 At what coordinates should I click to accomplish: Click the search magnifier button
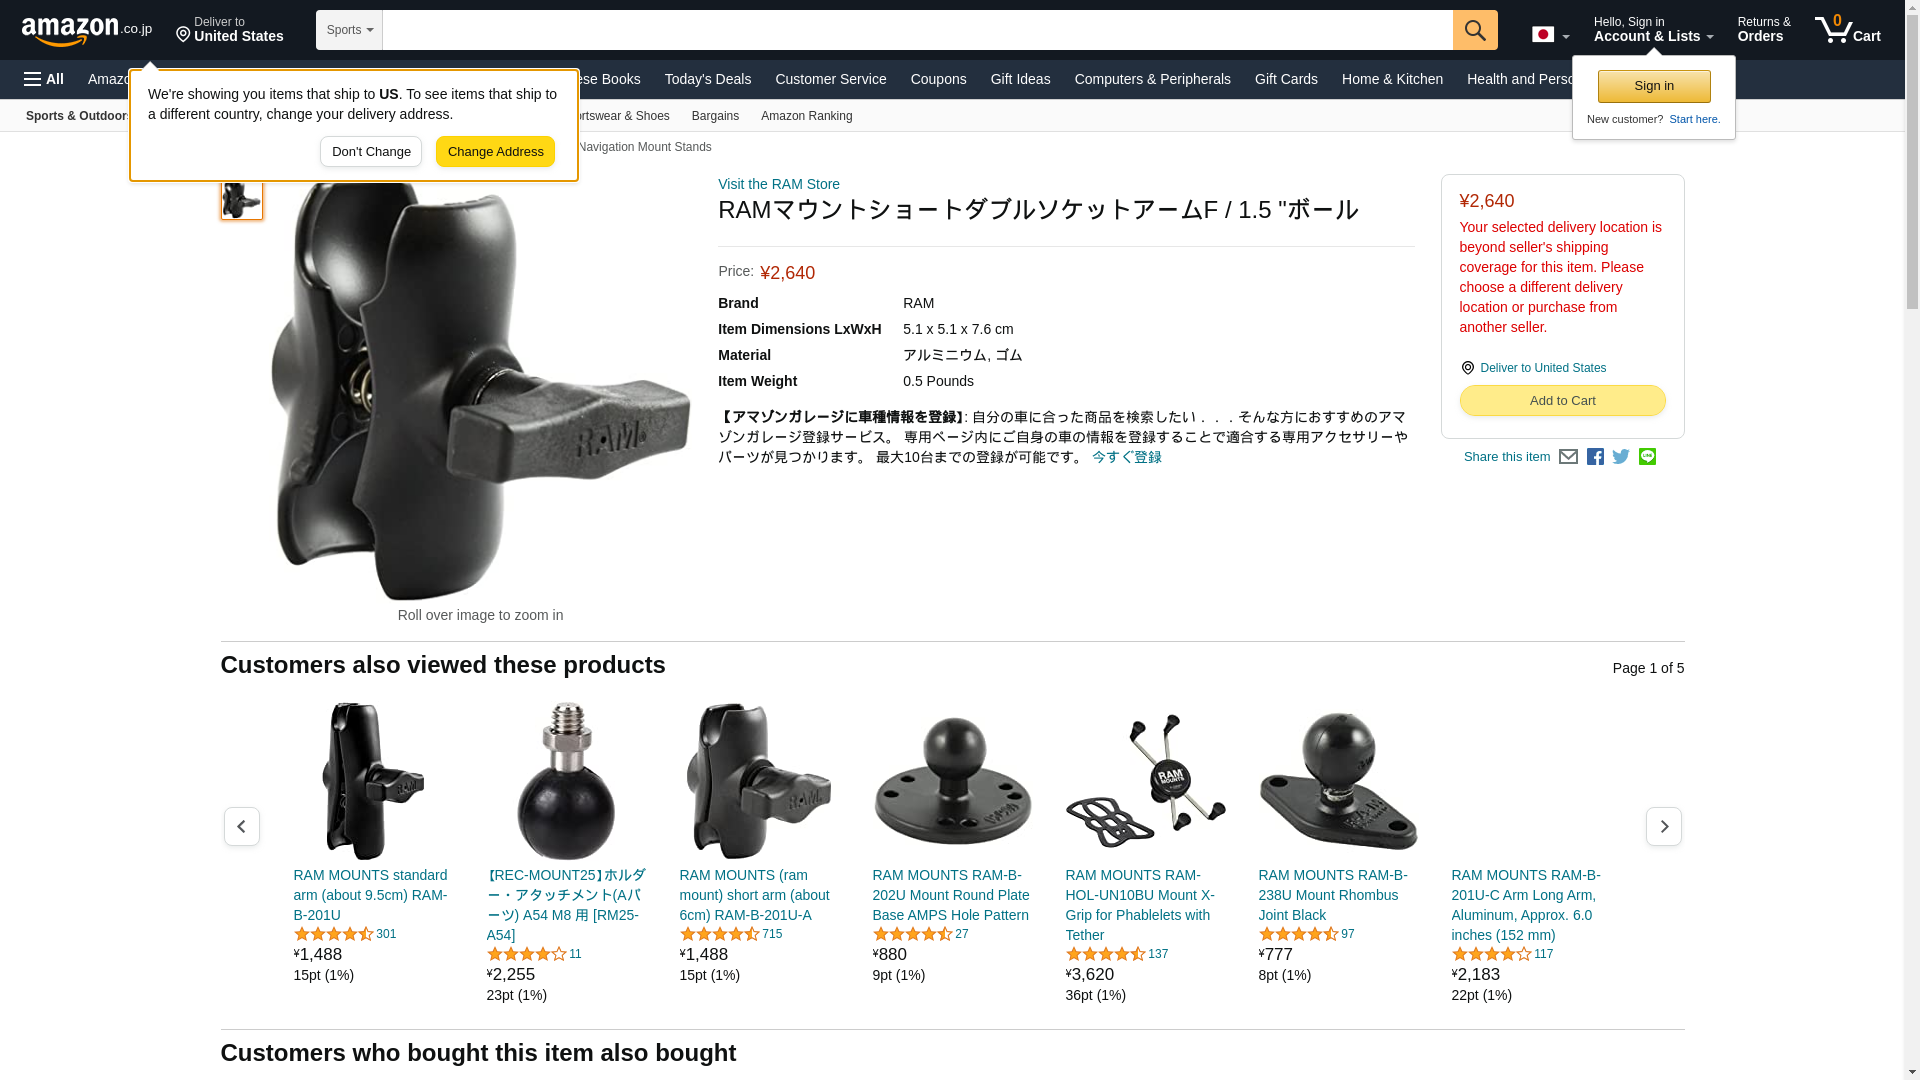pos(1475,30)
